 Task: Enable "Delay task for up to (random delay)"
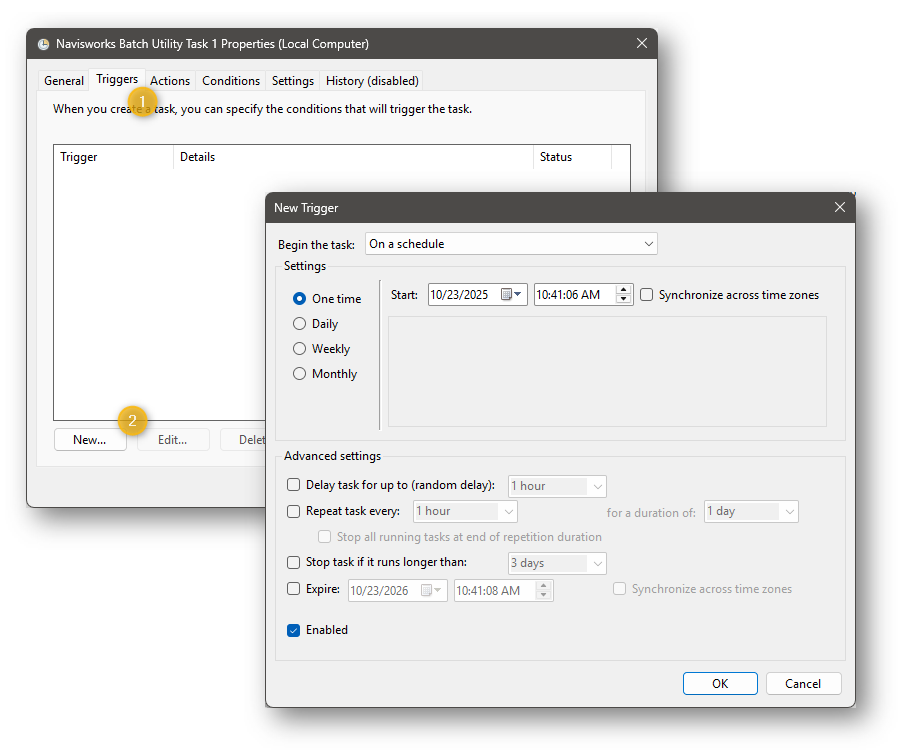(293, 485)
